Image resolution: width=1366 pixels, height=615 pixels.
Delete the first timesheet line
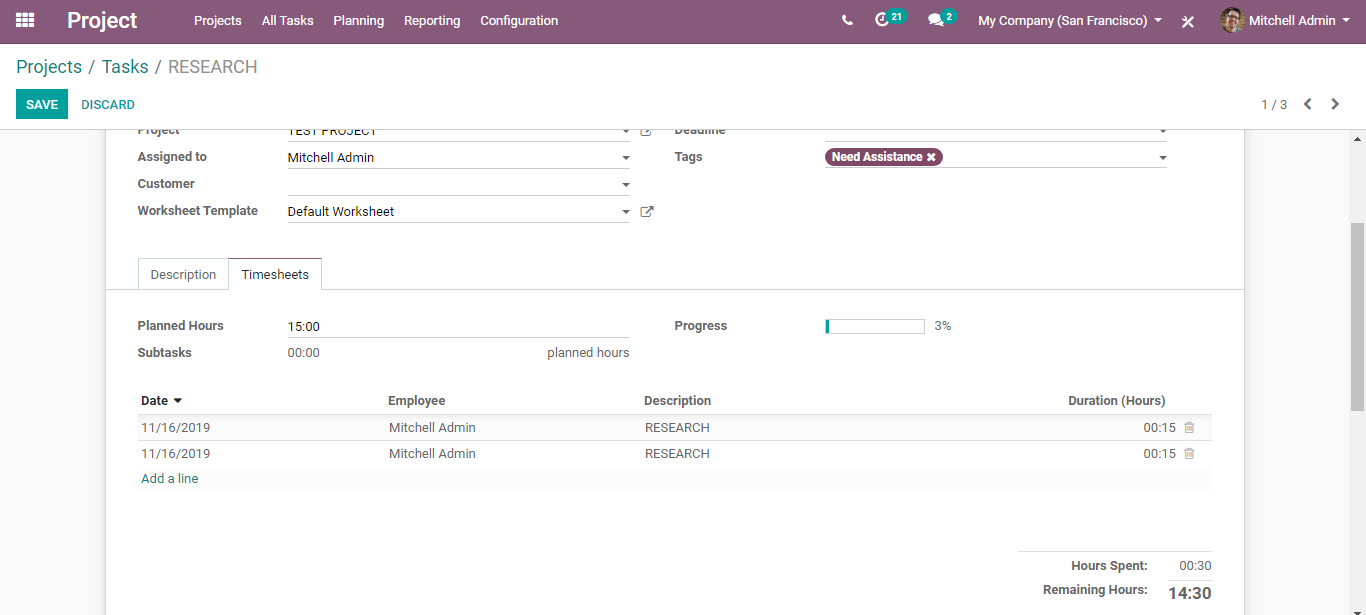pyautogui.click(x=1189, y=428)
